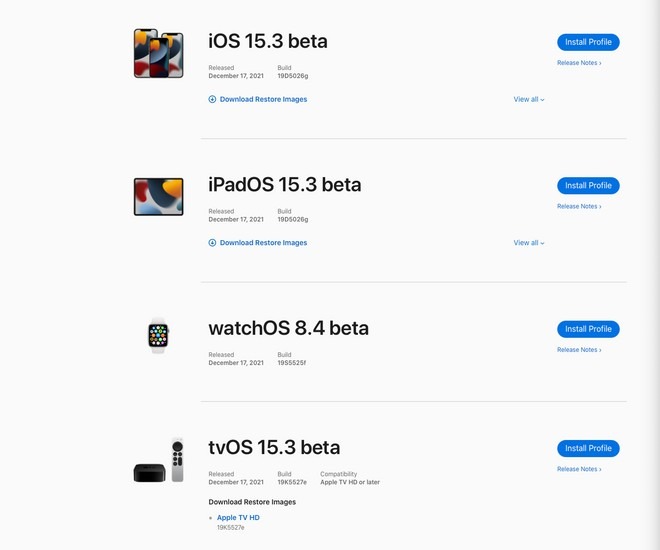
Task: Install Profile for watchOS 8.4 beta
Action: [x=588, y=329]
